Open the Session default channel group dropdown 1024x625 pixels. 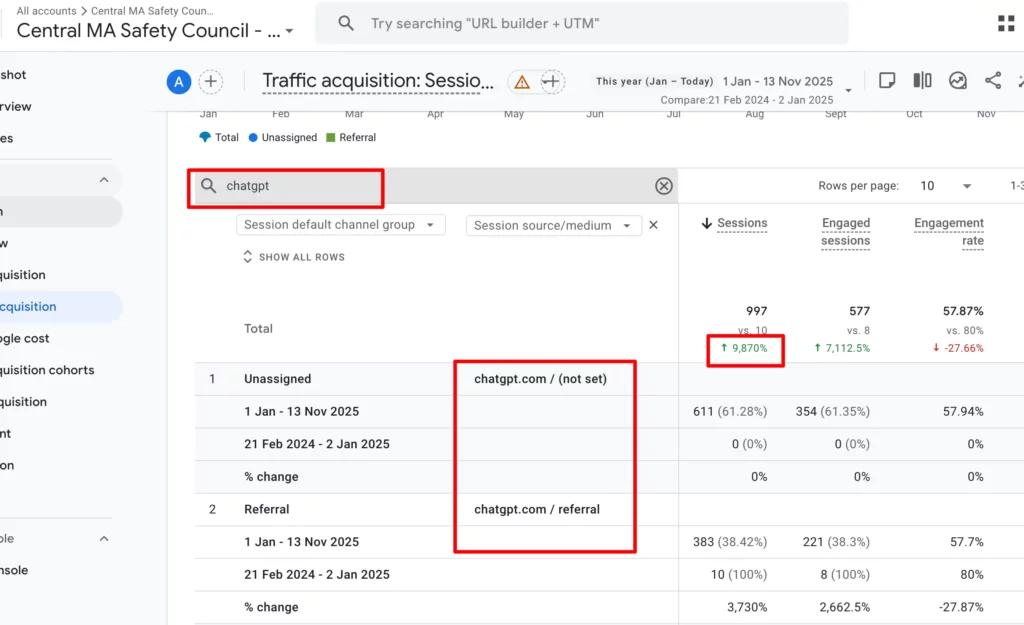tap(340, 225)
